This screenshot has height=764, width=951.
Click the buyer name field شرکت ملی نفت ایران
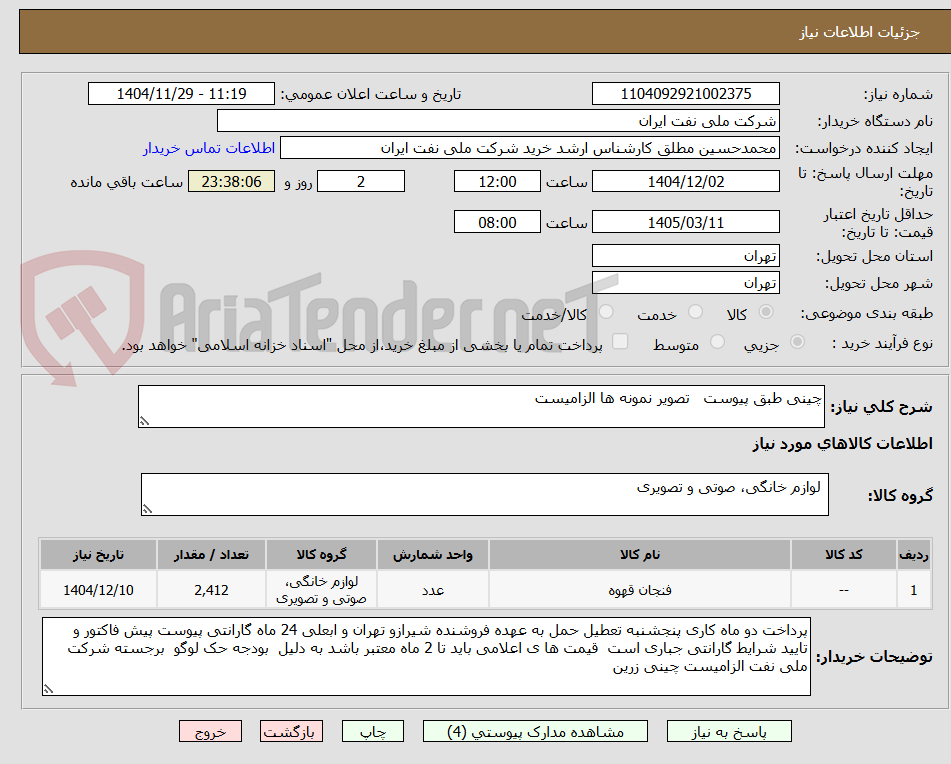point(498,121)
